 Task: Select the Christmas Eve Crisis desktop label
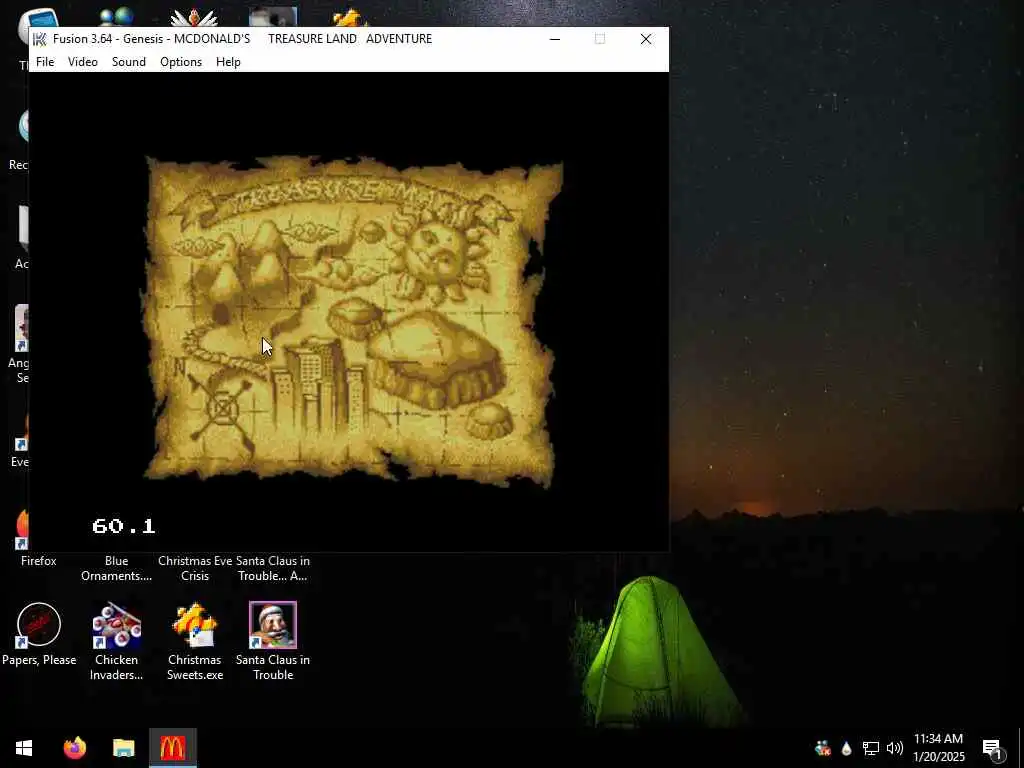195,568
